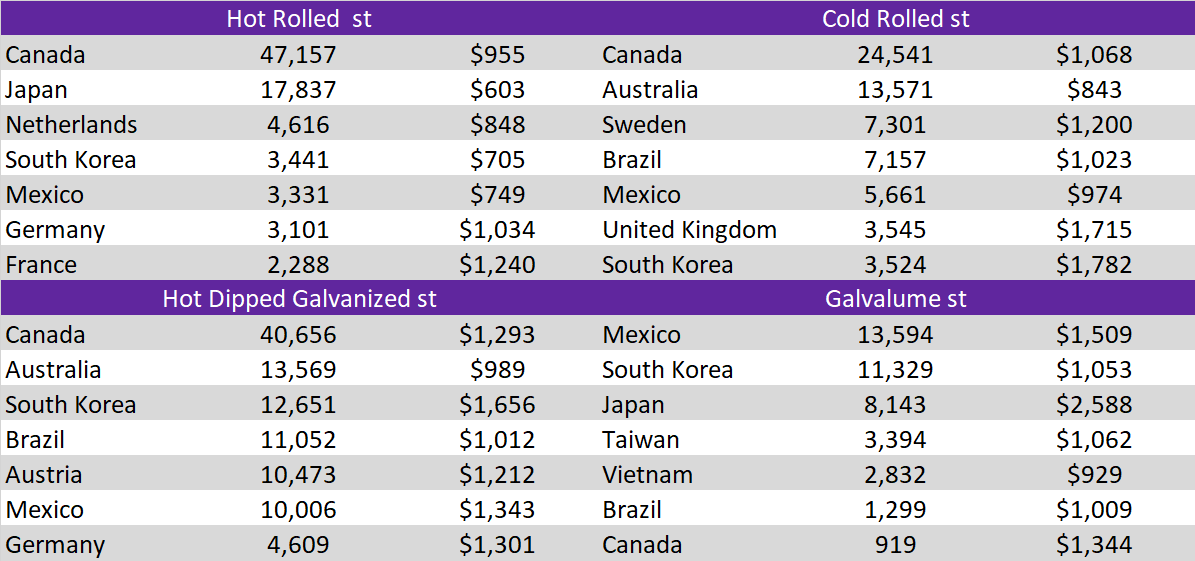The width and height of the screenshot is (1195, 561).
Task: Select the Vietnam cell
Action: [x=647, y=475]
